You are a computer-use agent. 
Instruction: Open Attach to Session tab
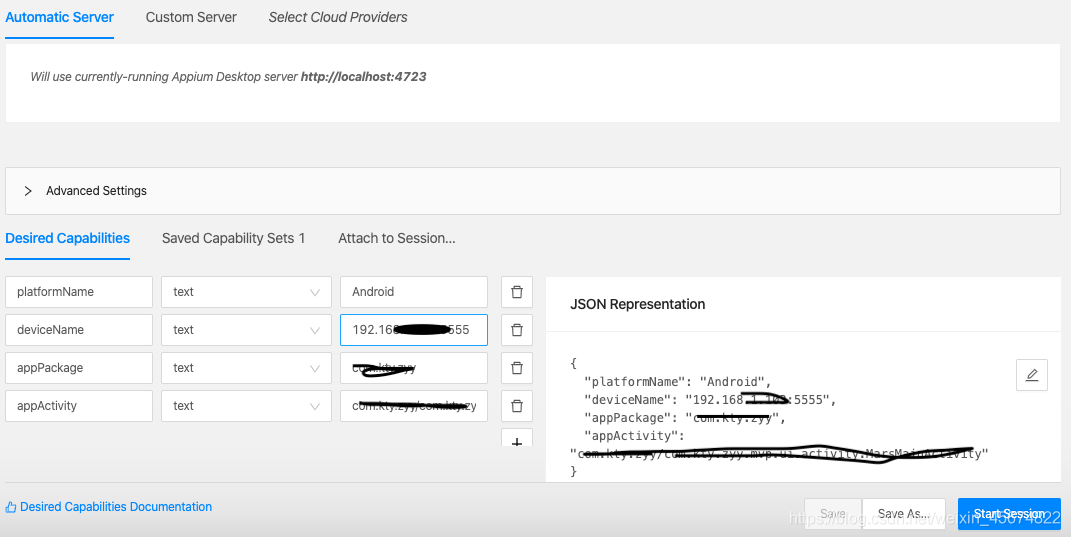pos(397,238)
